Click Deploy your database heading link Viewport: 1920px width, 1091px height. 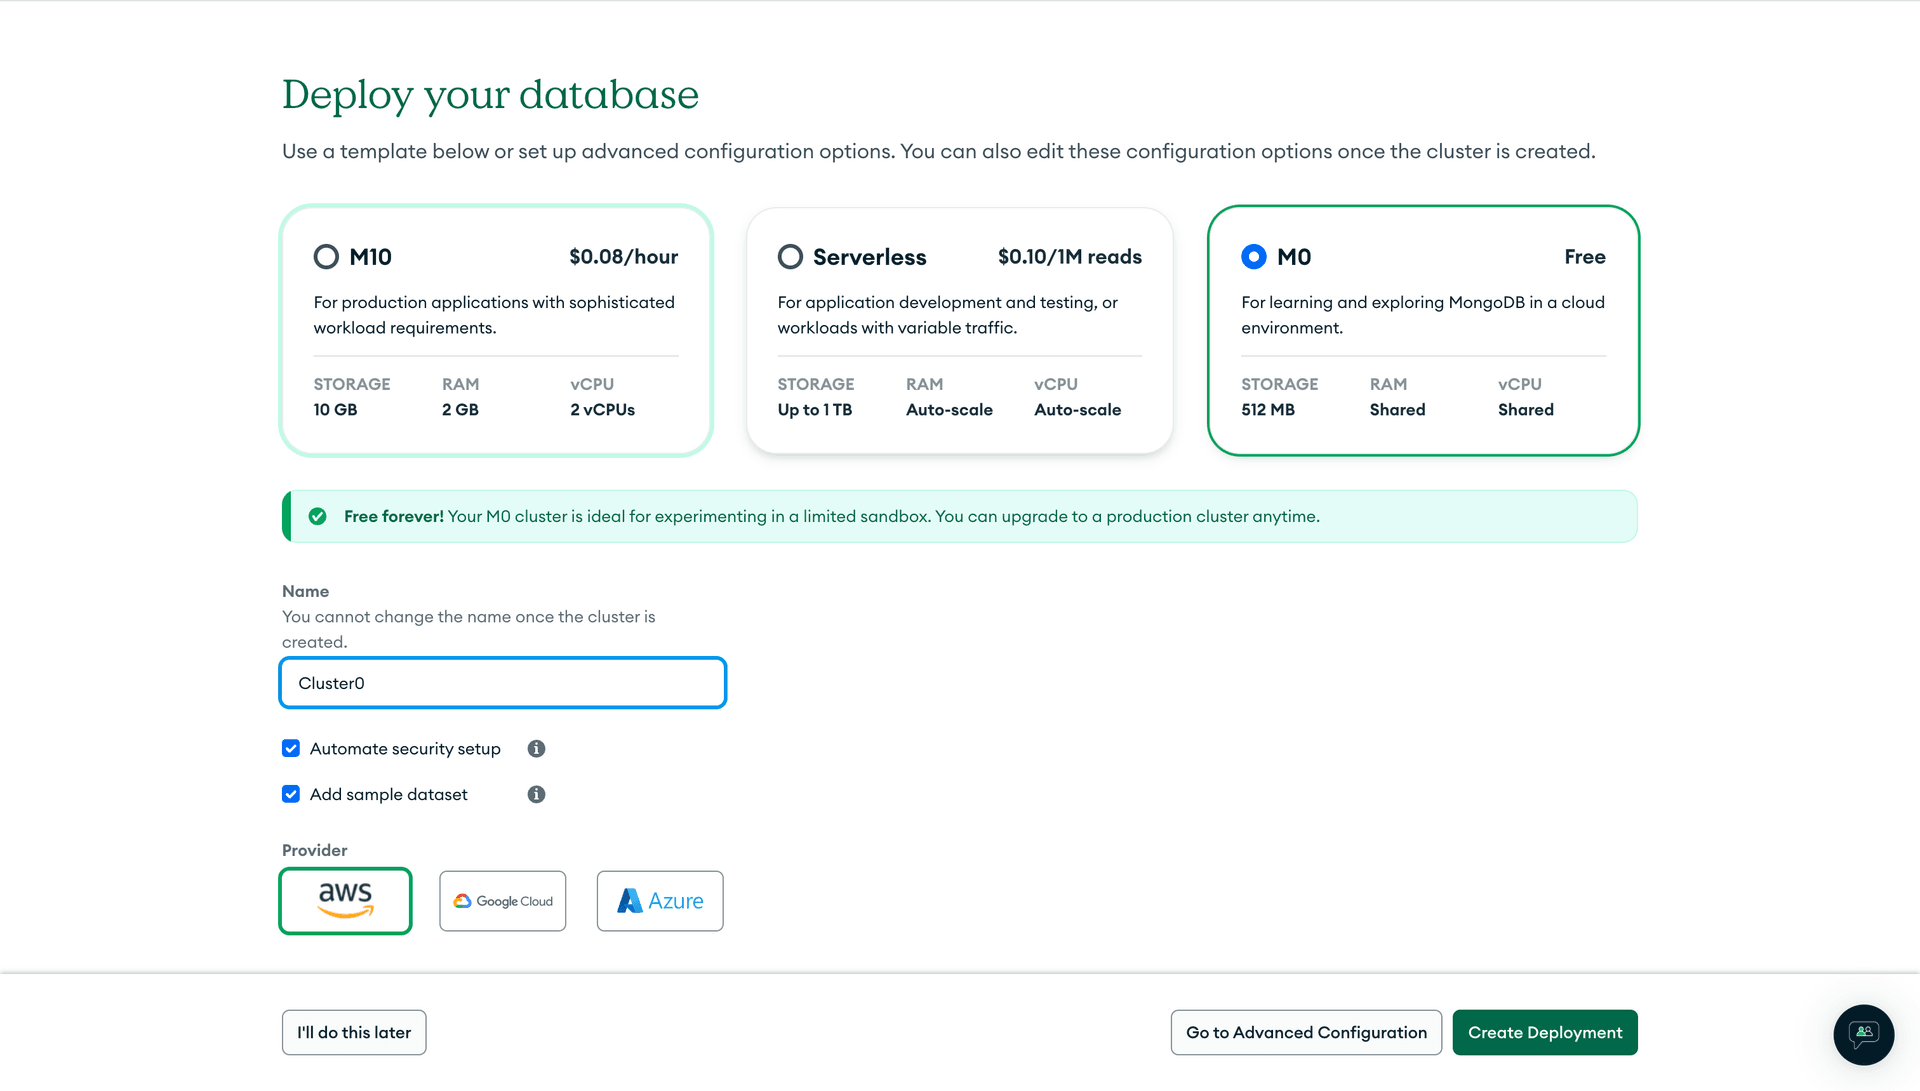[489, 94]
